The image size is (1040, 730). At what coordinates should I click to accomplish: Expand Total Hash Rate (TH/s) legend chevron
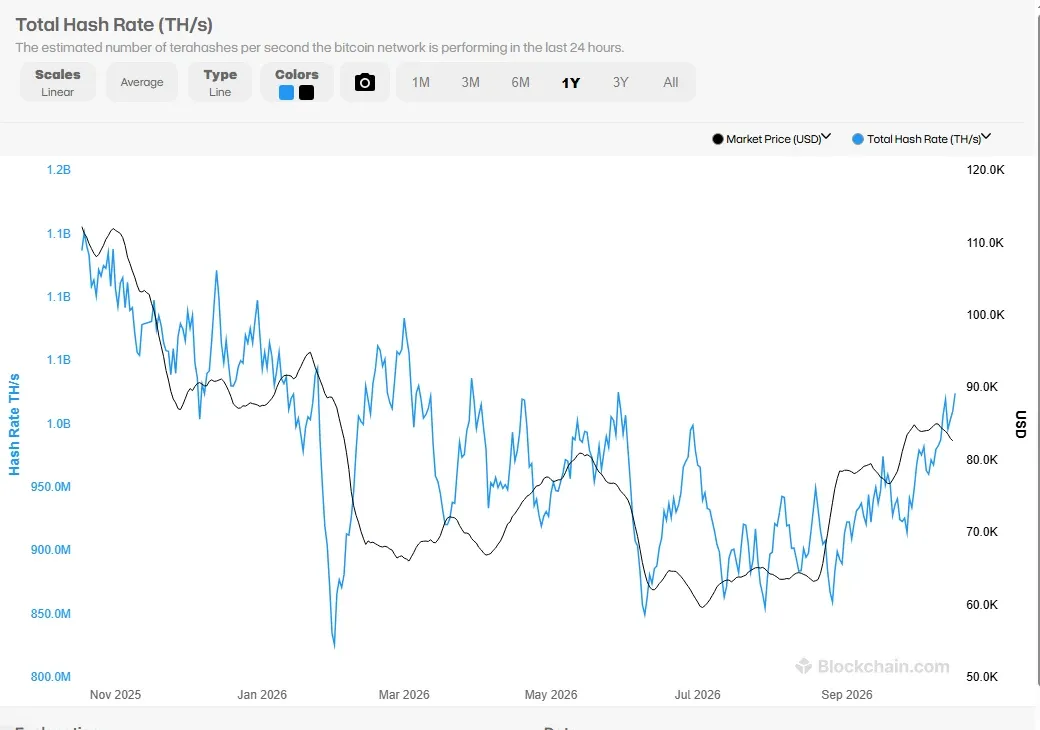tap(986, 137)
